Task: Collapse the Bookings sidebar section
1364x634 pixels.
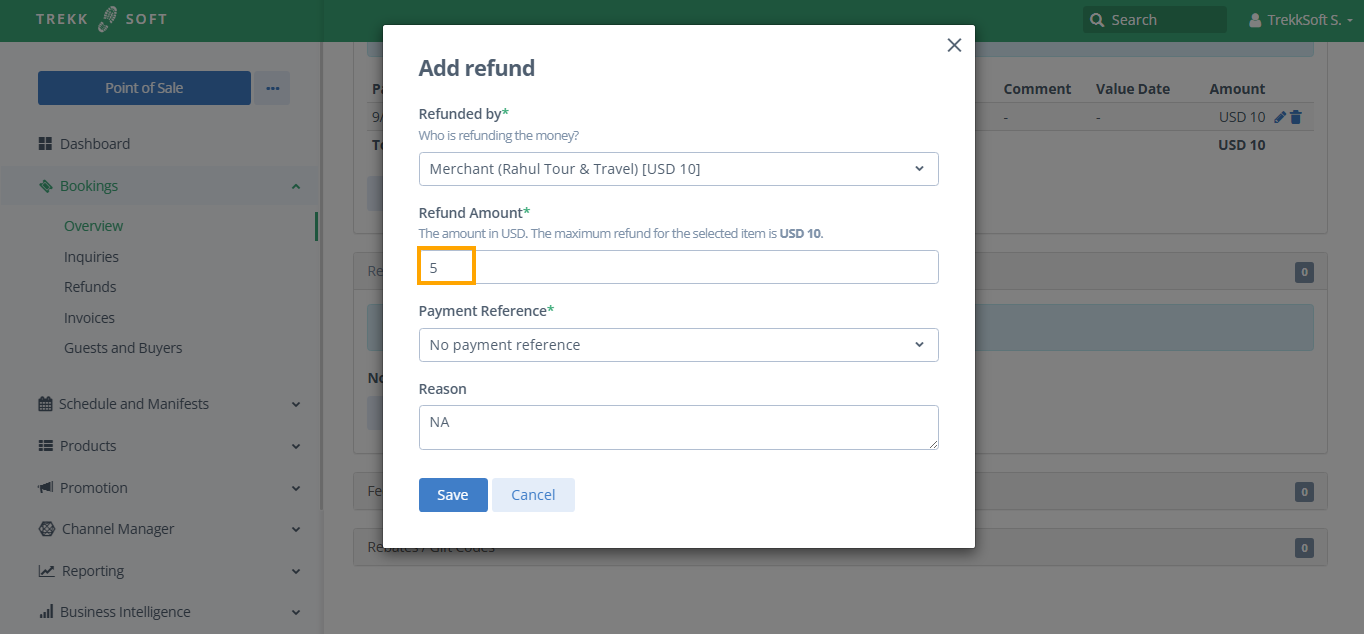Action: point(295,186)
